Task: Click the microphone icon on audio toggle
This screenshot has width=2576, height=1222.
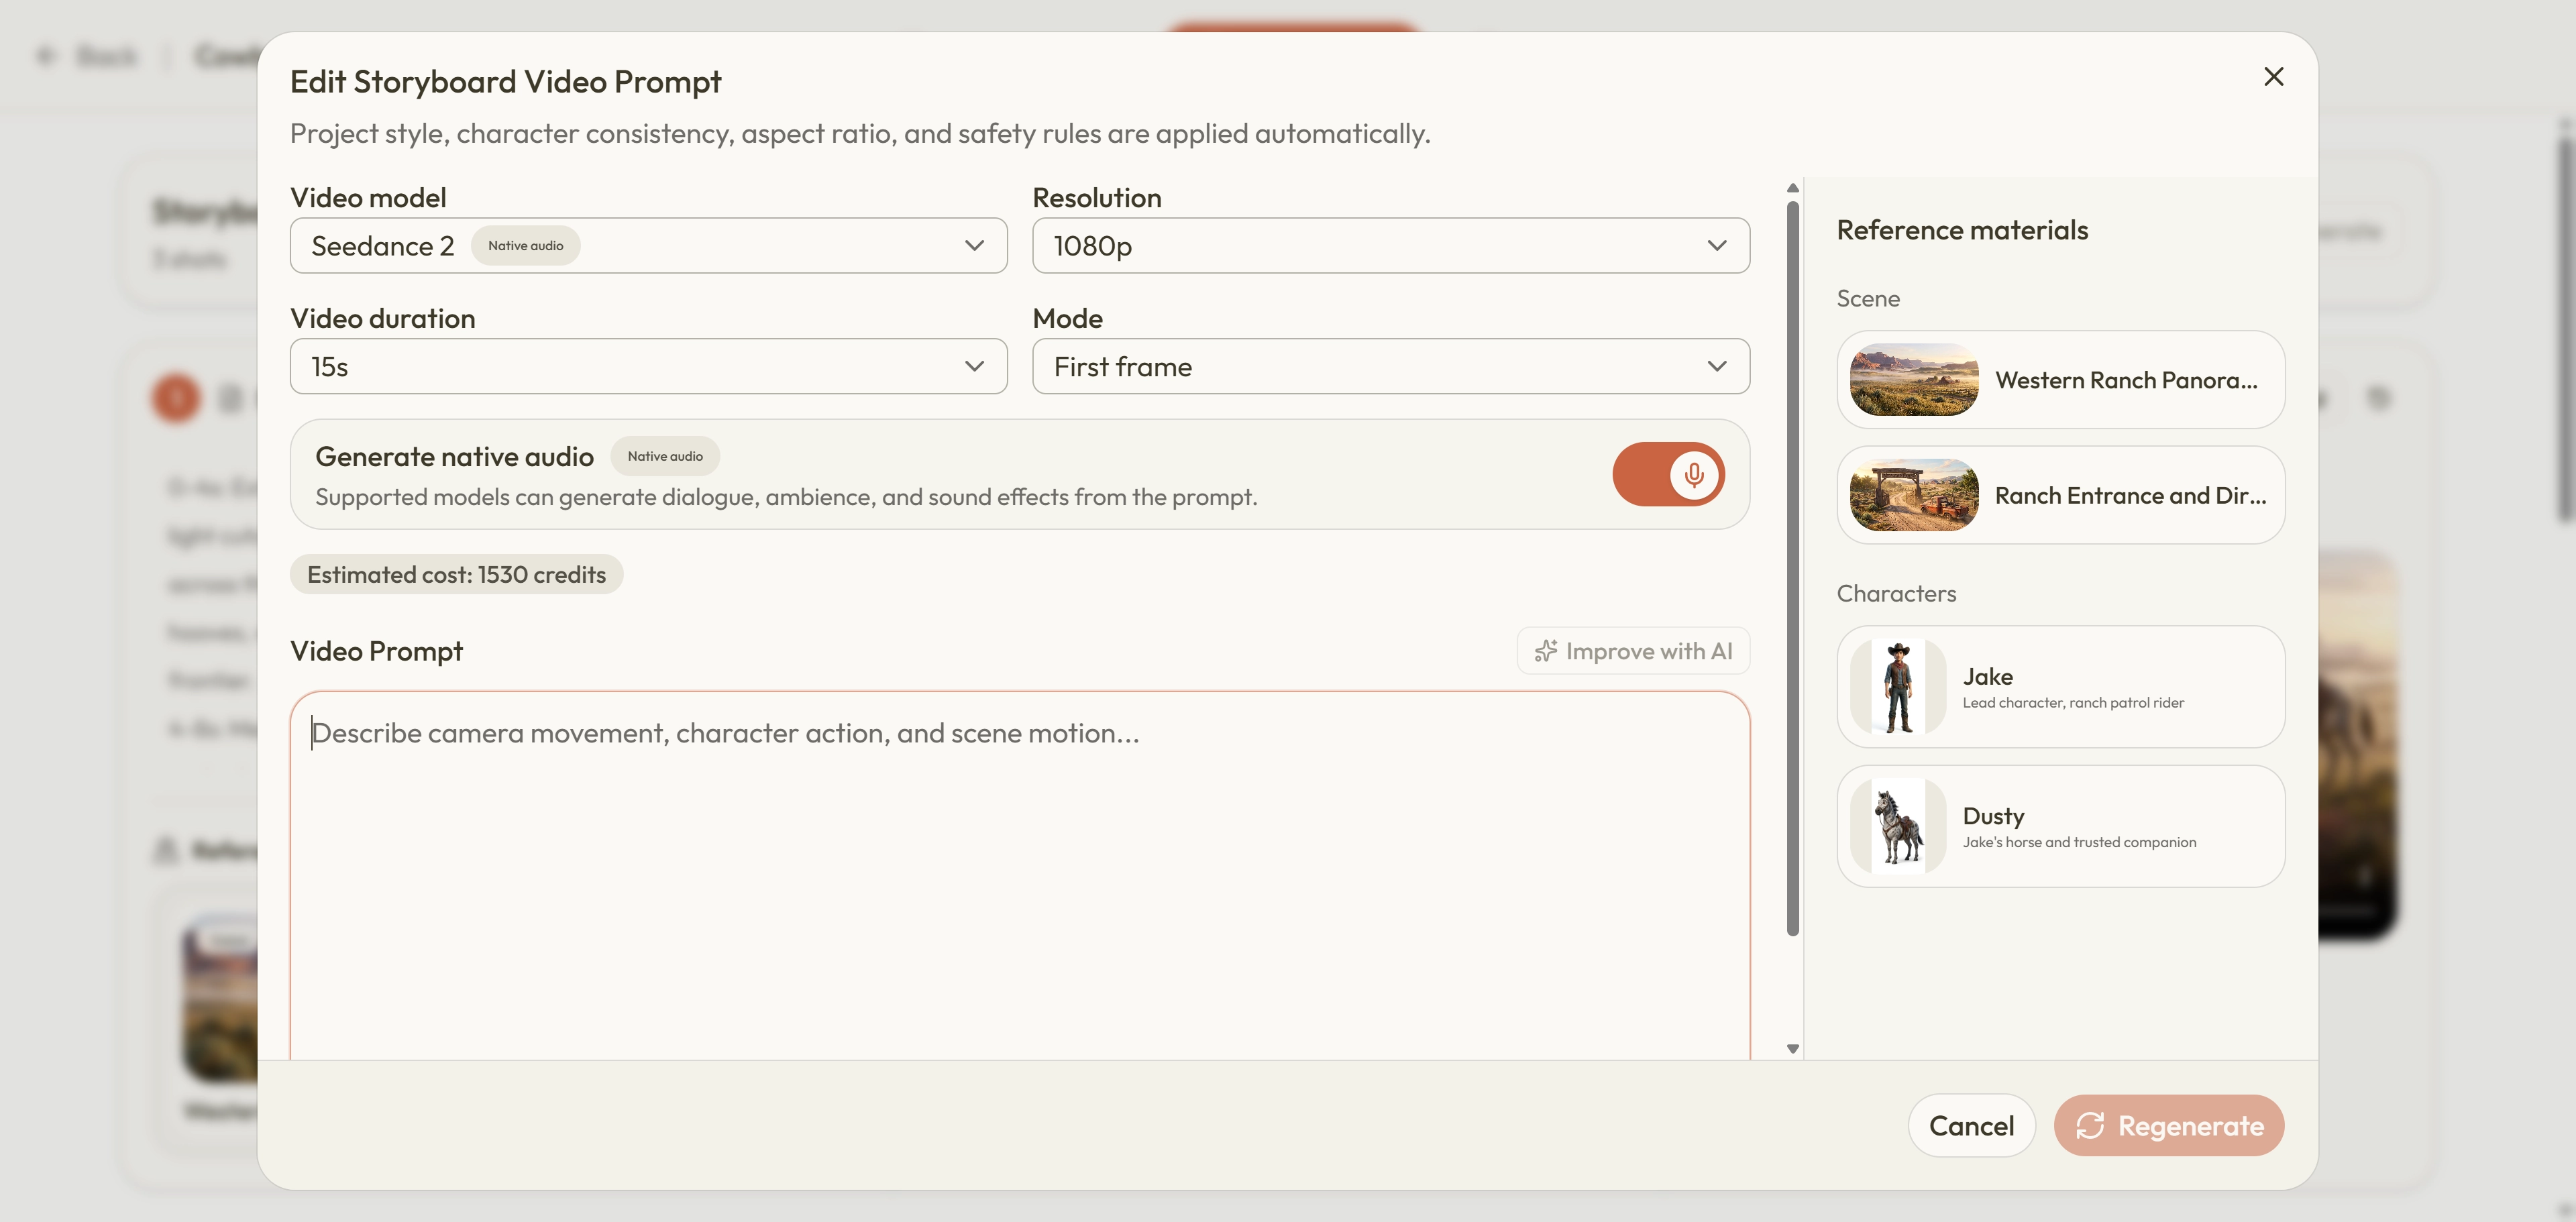Action: coord(1693,474)
